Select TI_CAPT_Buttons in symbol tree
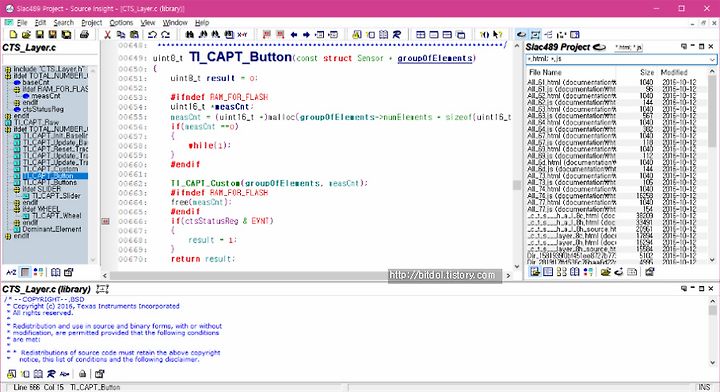This screenshot has height=392, width=720. click(50, 182)
